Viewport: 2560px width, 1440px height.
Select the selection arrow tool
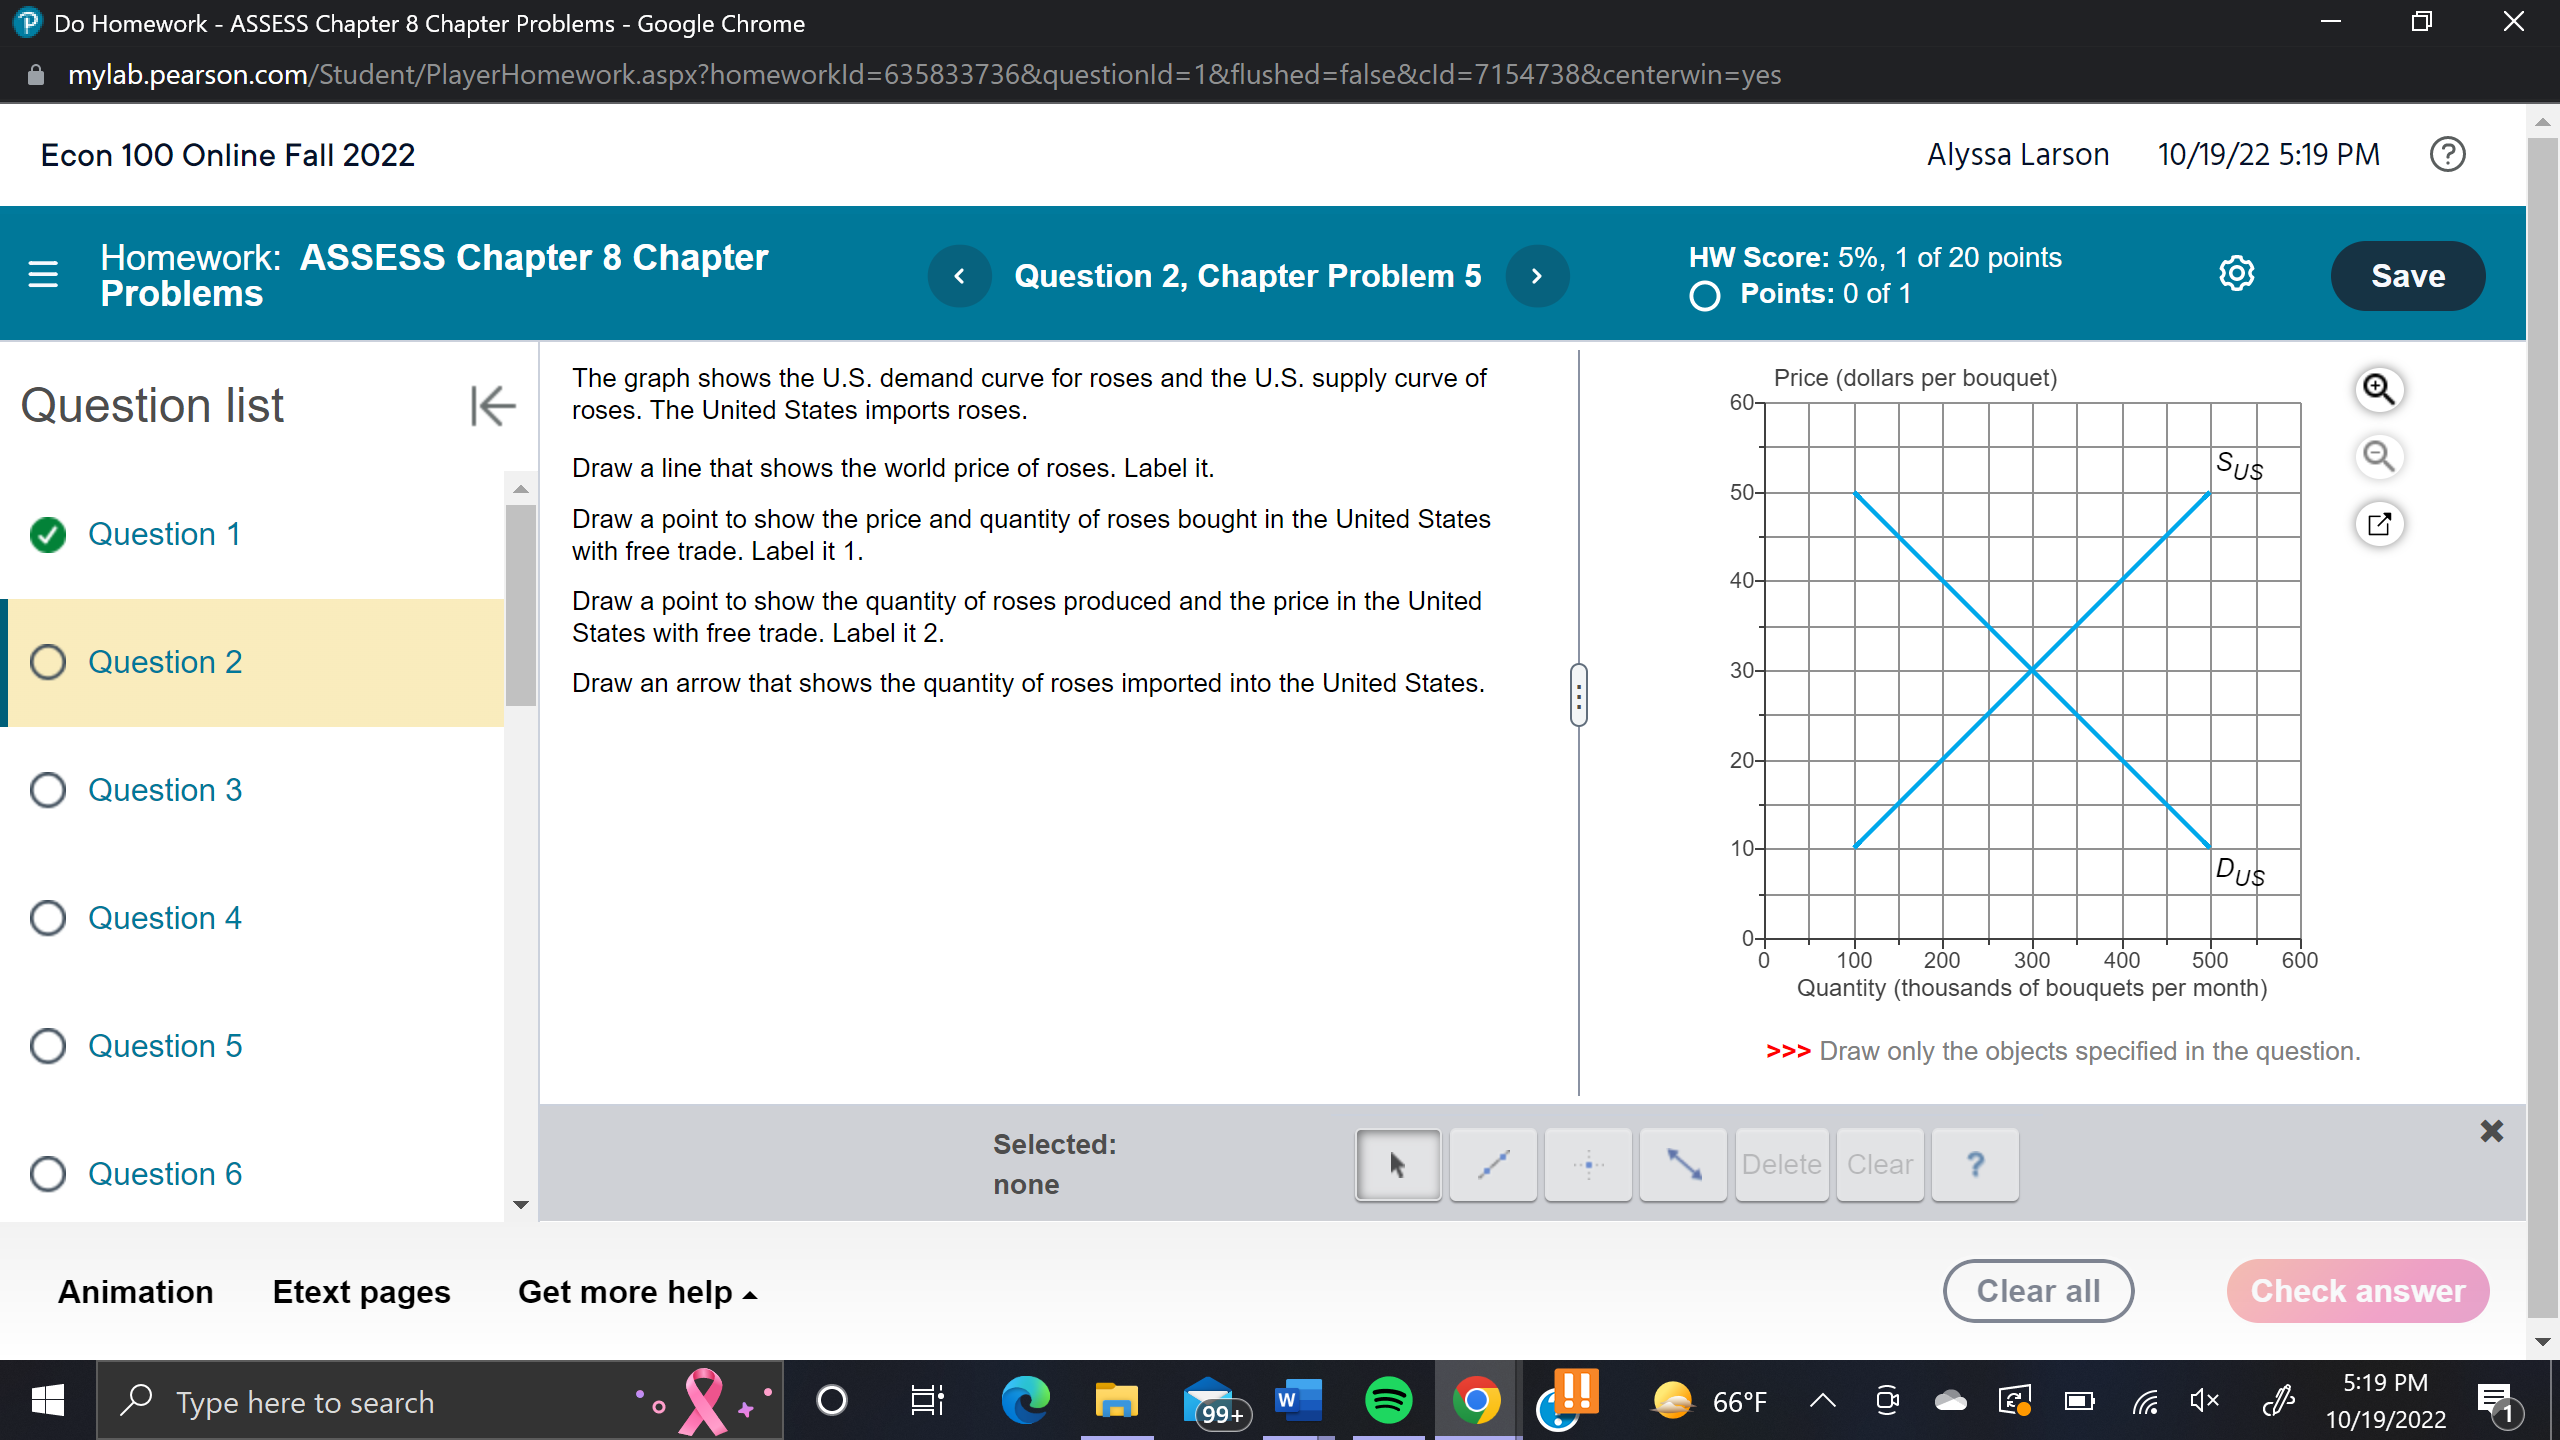pos(1397,1164)
